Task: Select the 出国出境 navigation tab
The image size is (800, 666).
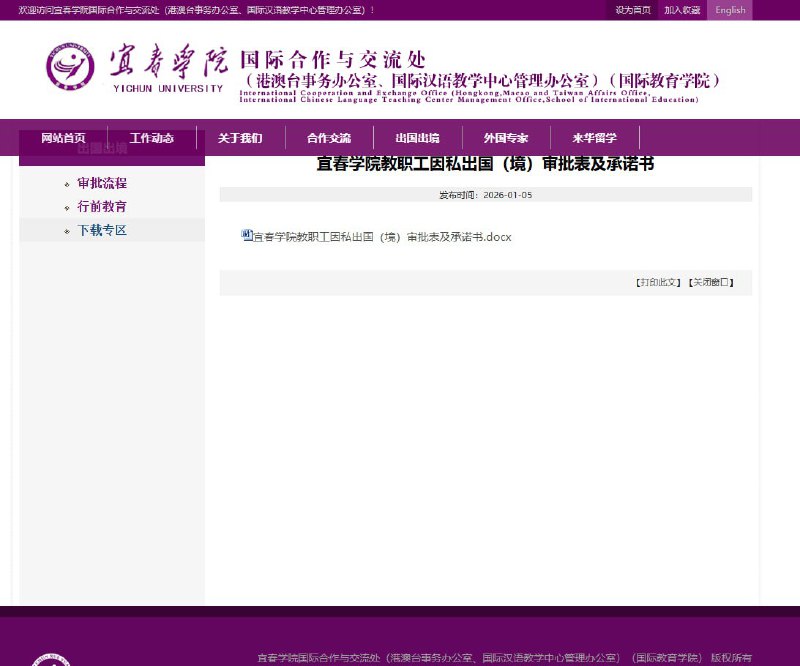Action: (416, 138)
